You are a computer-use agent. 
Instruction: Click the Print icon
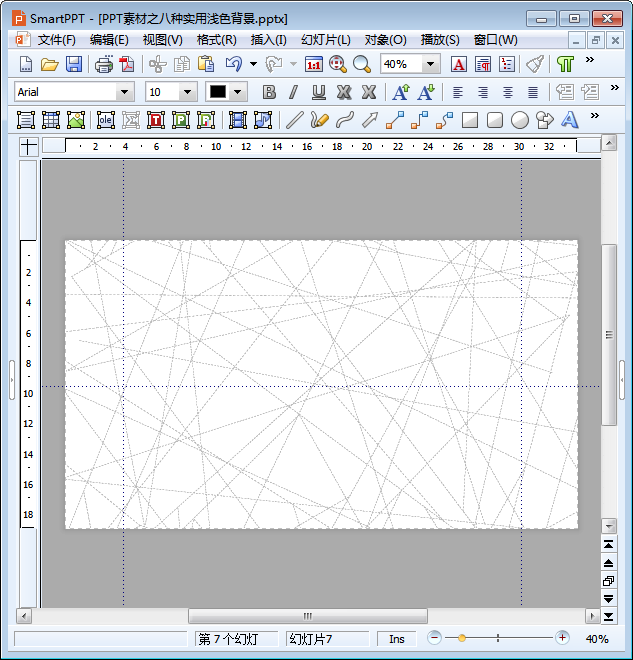tap(104, 64)
